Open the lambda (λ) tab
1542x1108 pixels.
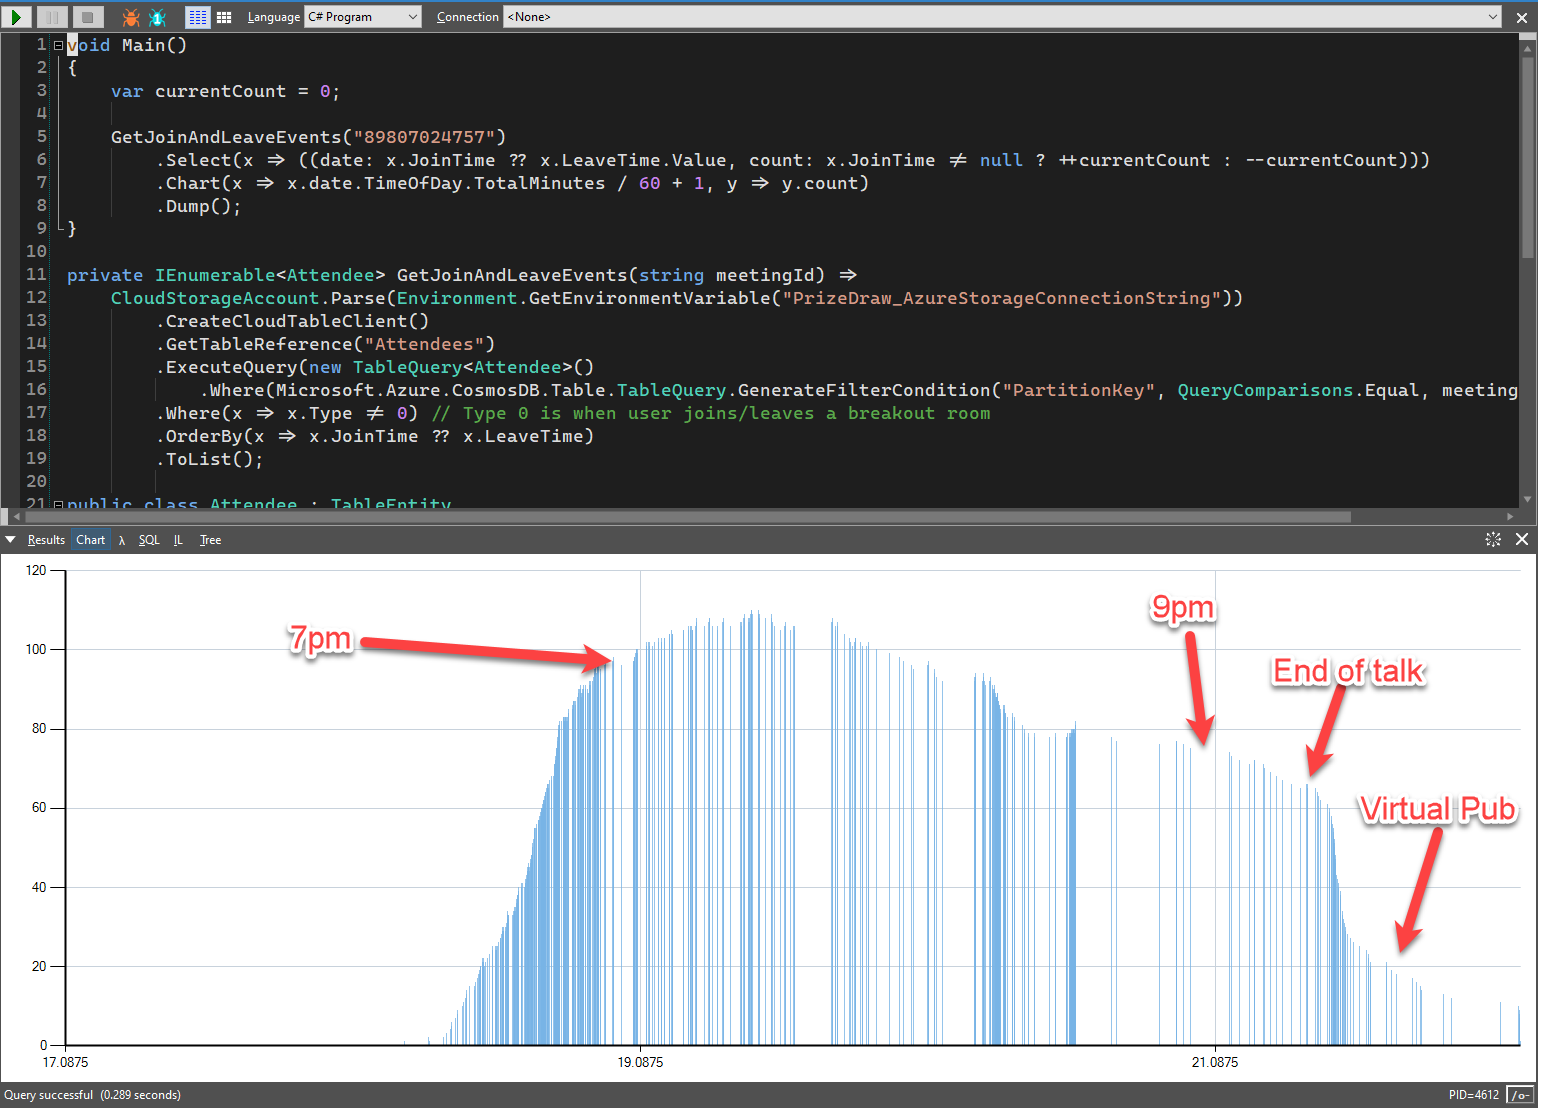coord(122,540)
